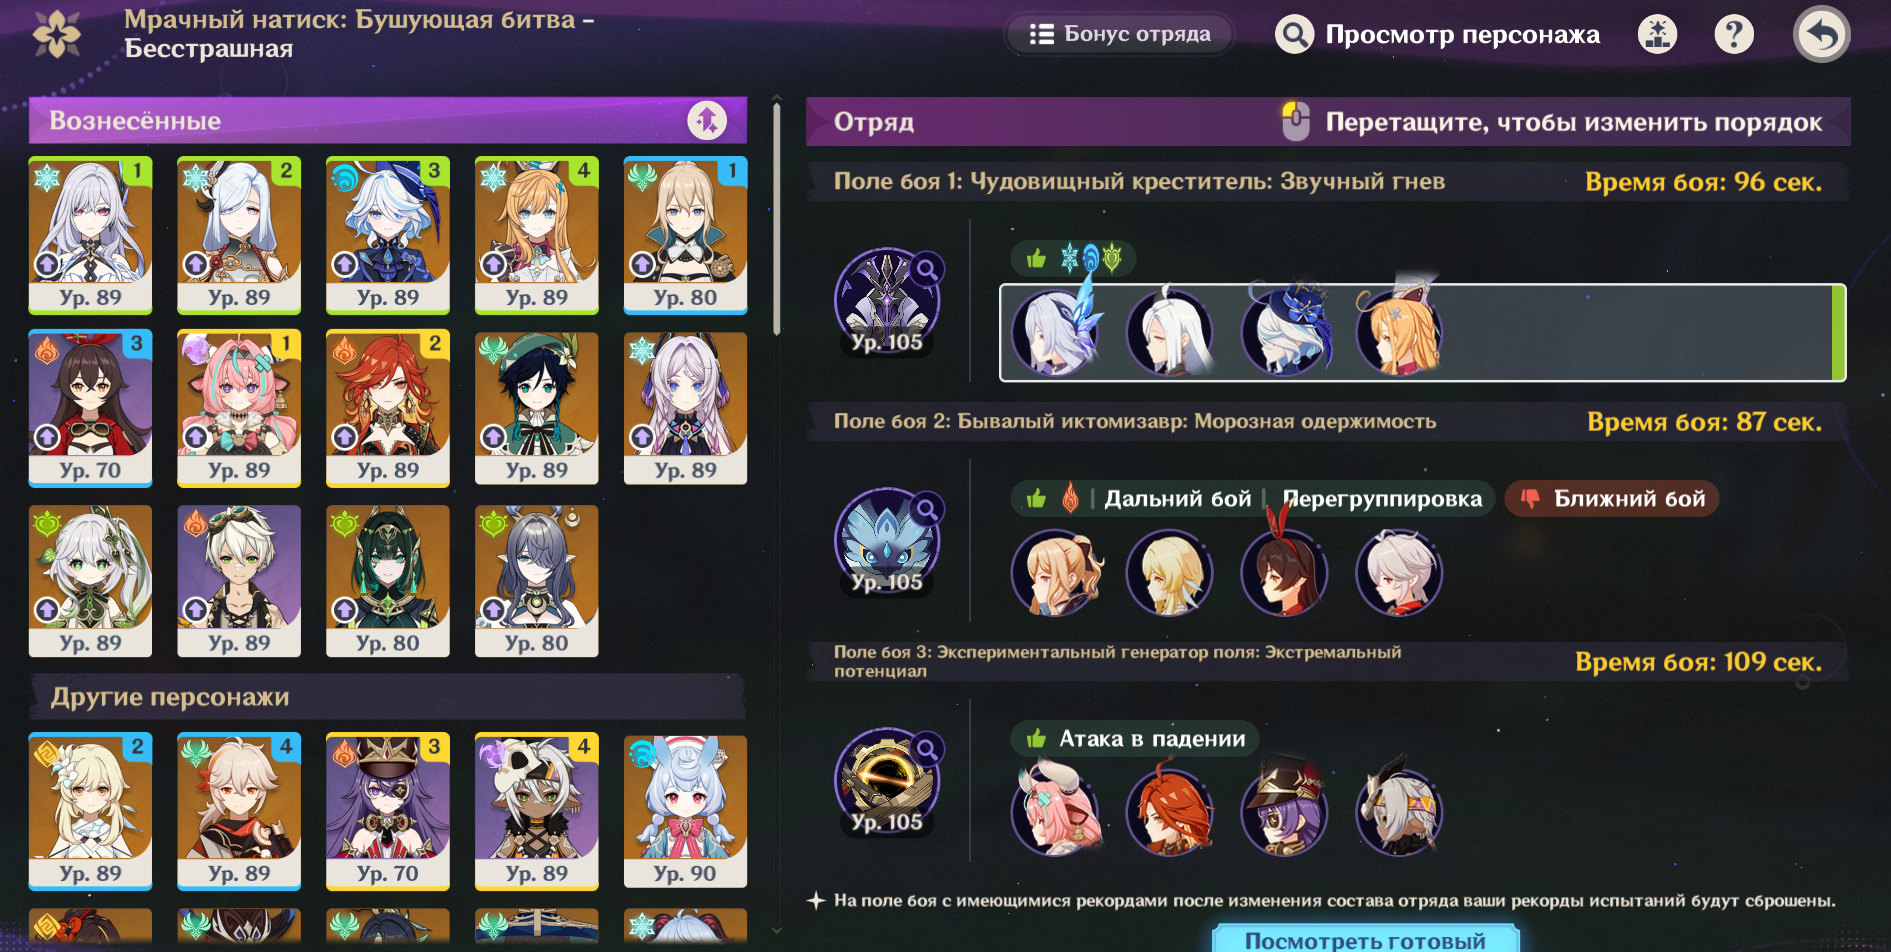Image resolution: width=1891 pixels, height=952 pixels.
Task: Click the Атака в падении recommendation tag
Action: tap(1135, 739)
